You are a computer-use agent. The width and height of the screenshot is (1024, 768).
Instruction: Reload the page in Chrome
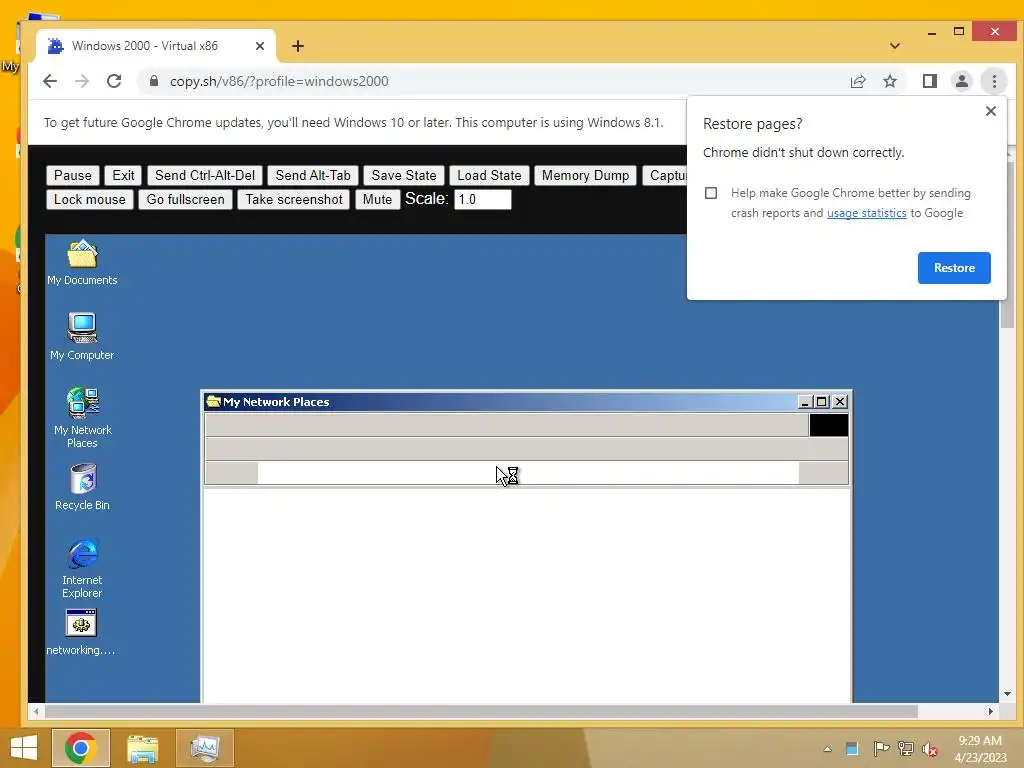(114, 81)
